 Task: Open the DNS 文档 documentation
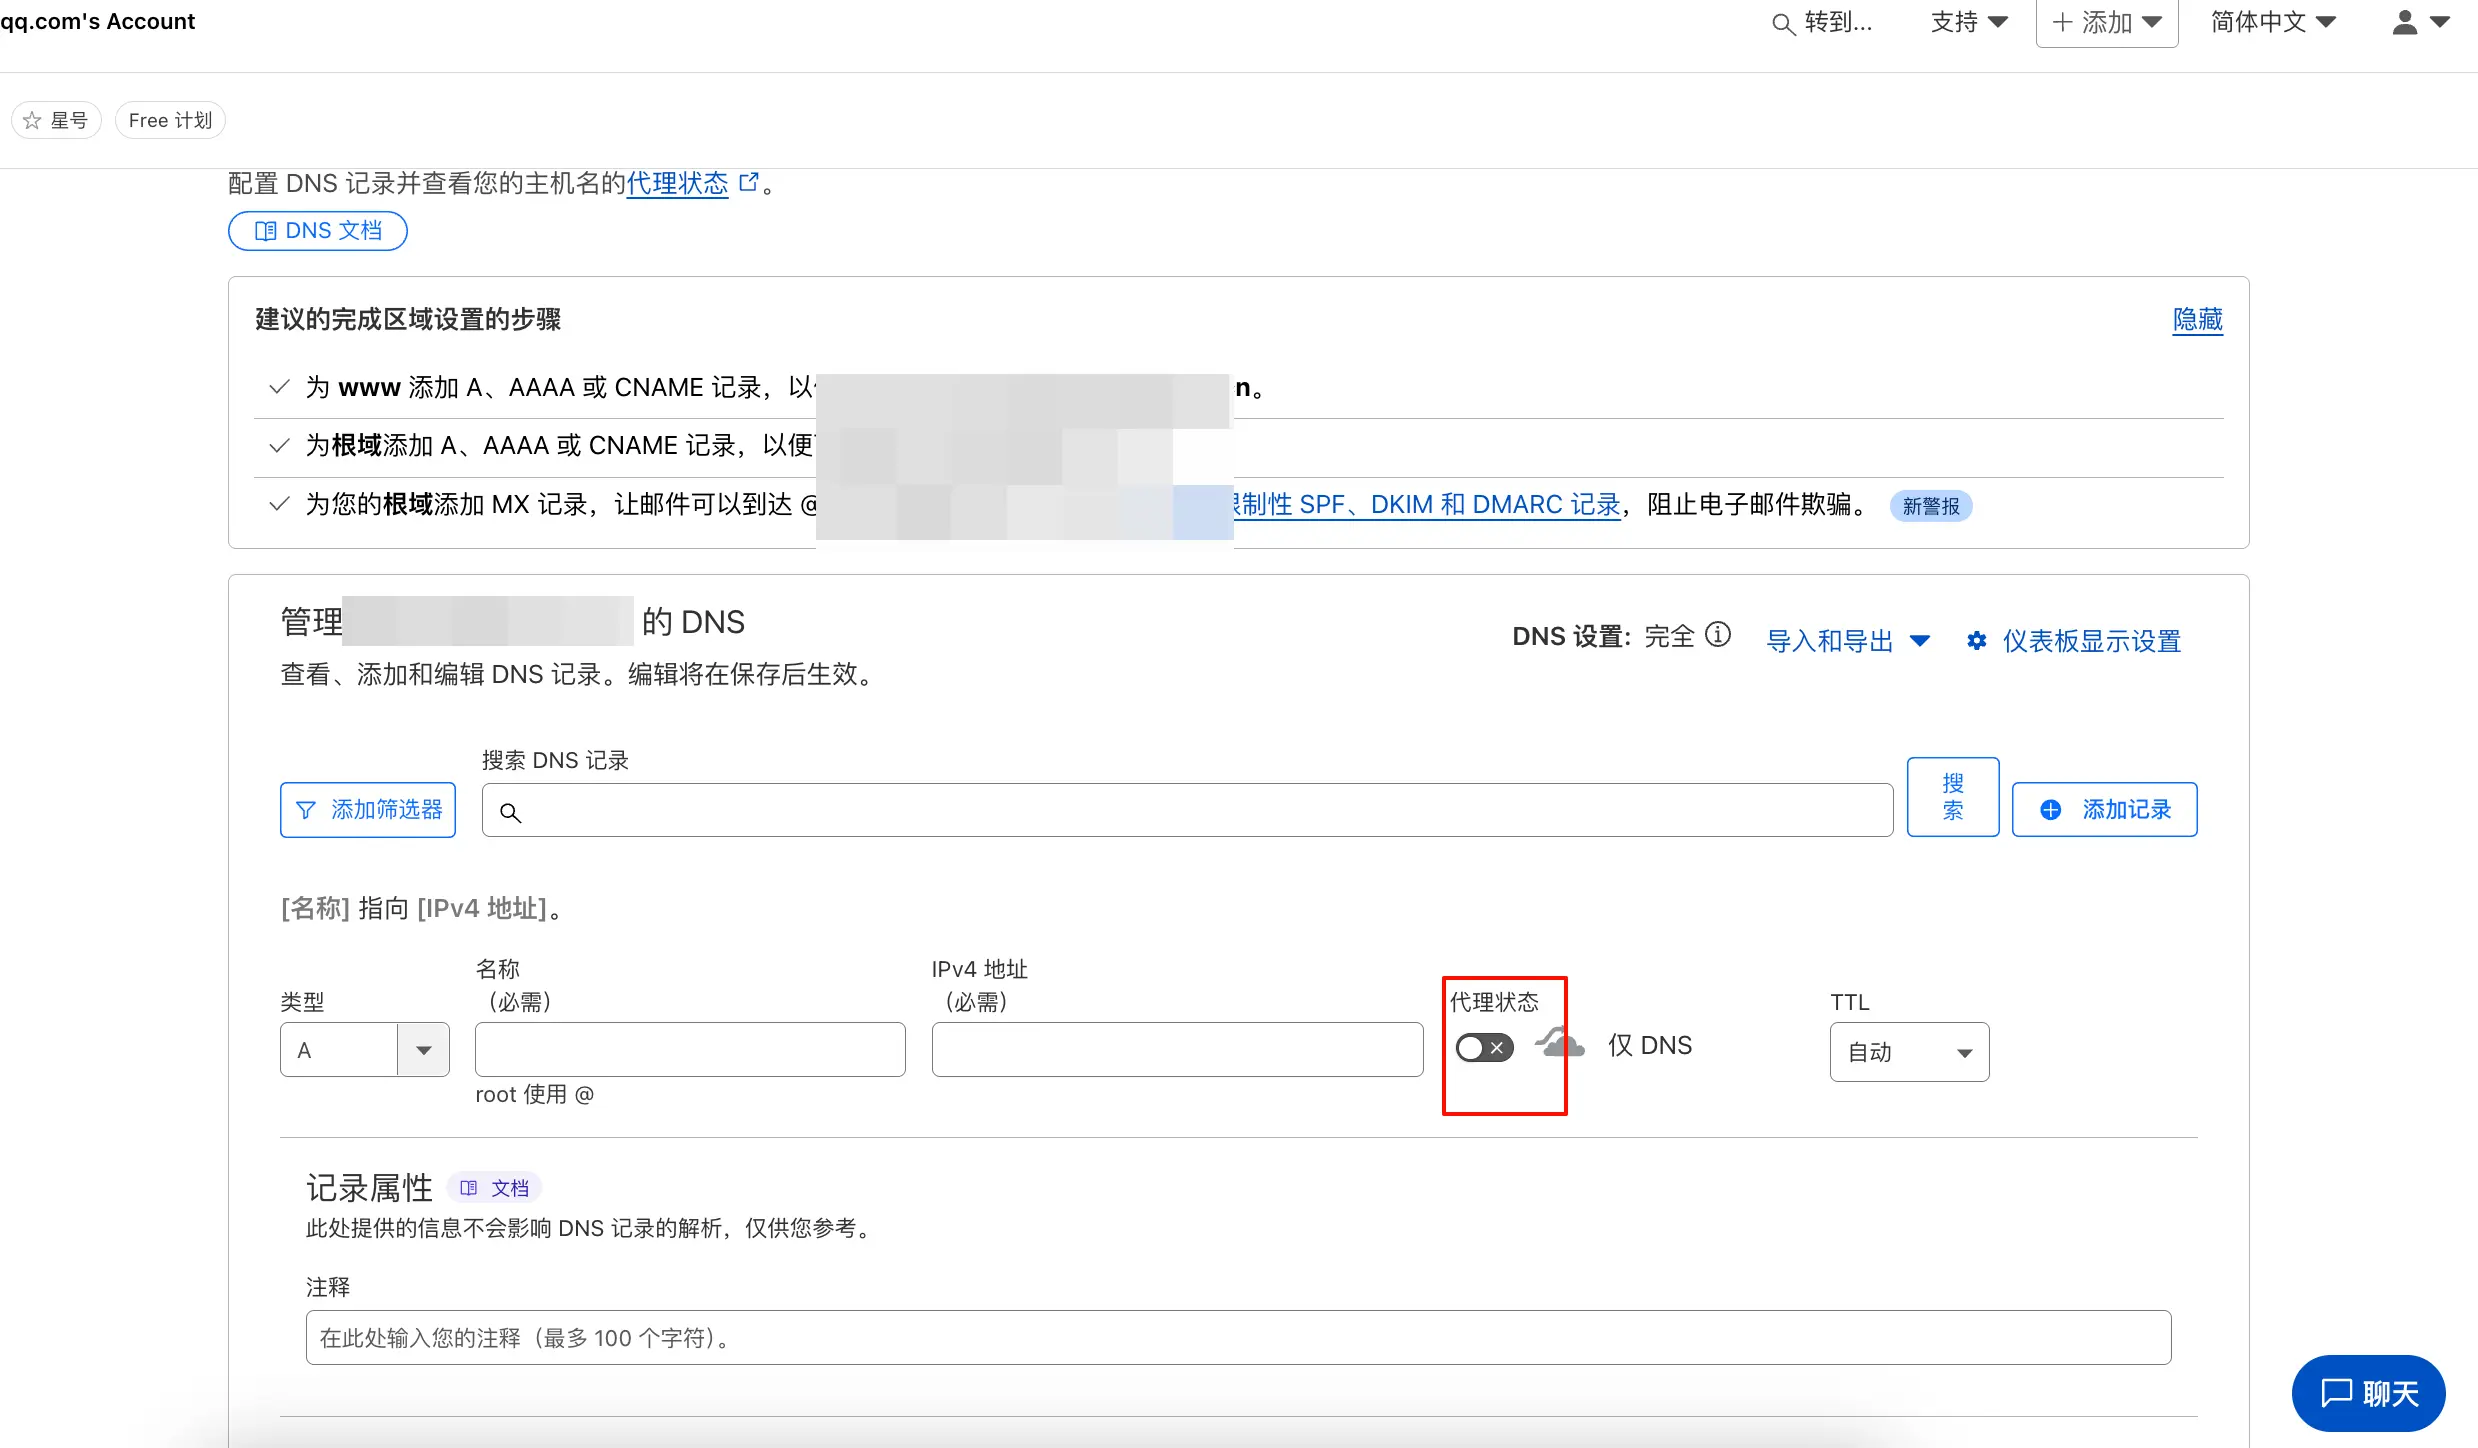pos(317,230)
